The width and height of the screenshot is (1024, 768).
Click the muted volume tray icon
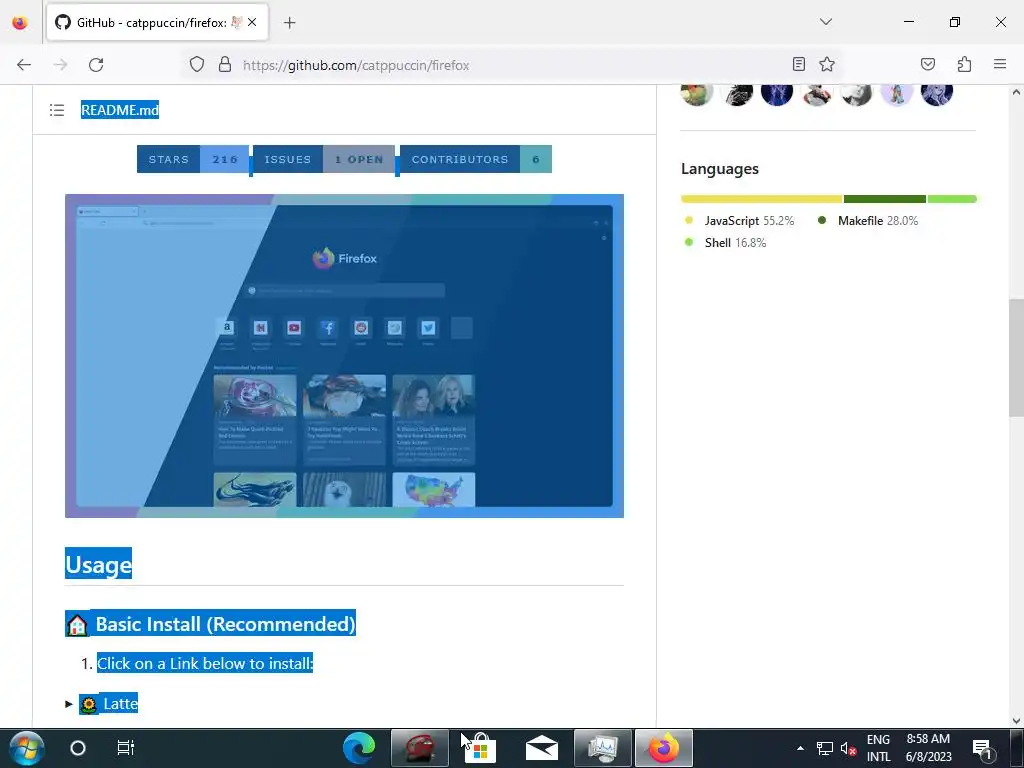pos(848,748)
